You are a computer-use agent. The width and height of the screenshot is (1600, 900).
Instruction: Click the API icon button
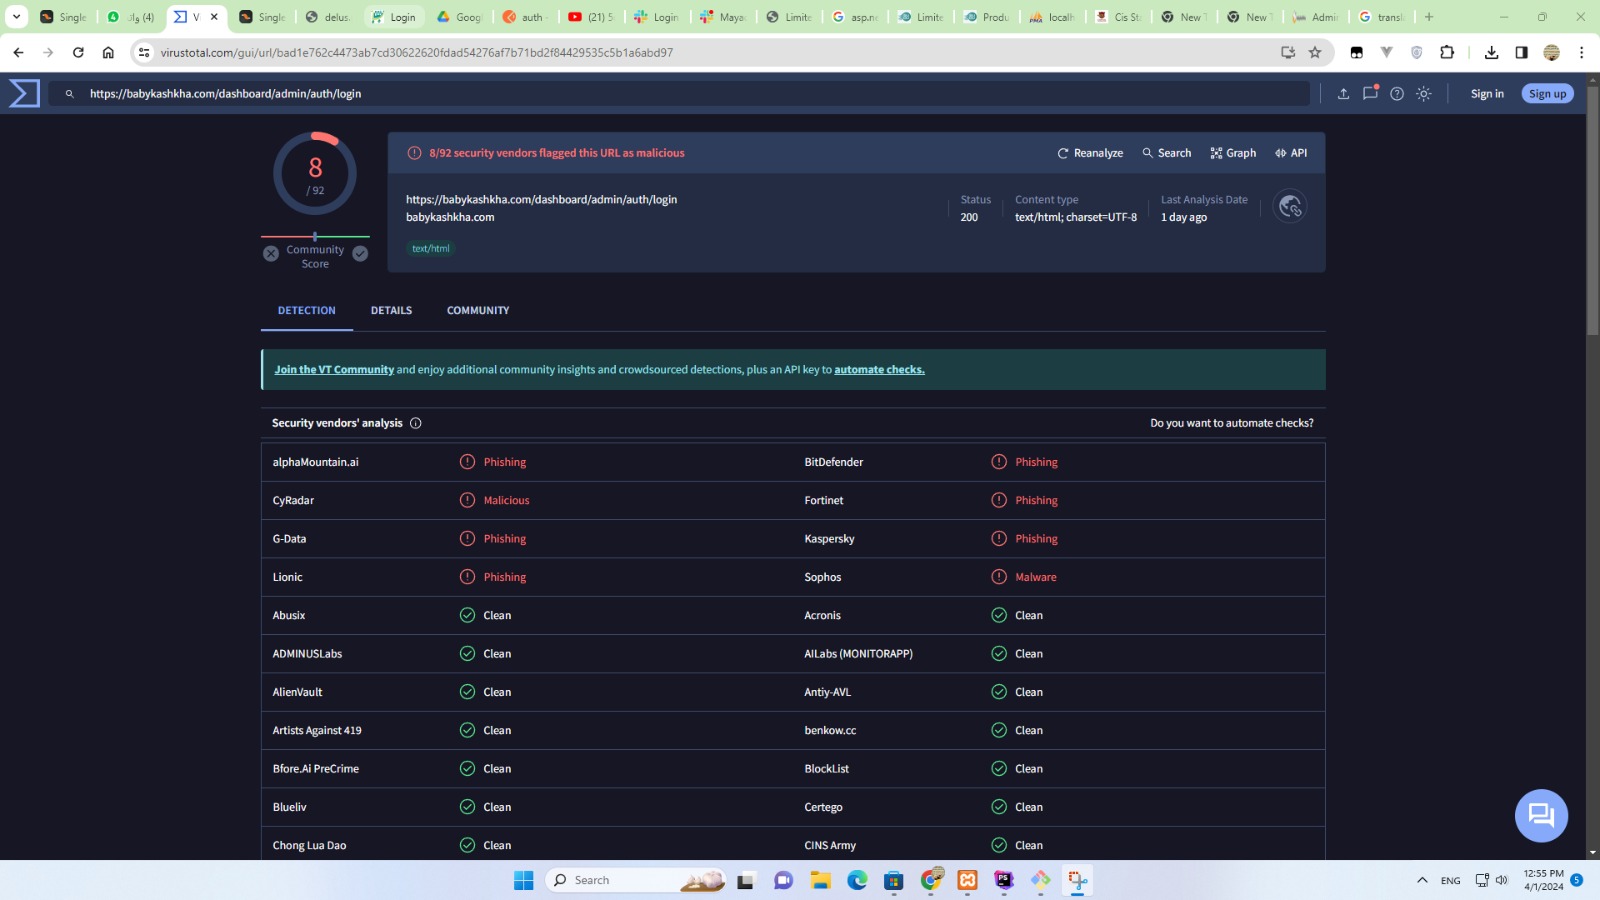coord(1291,153)
